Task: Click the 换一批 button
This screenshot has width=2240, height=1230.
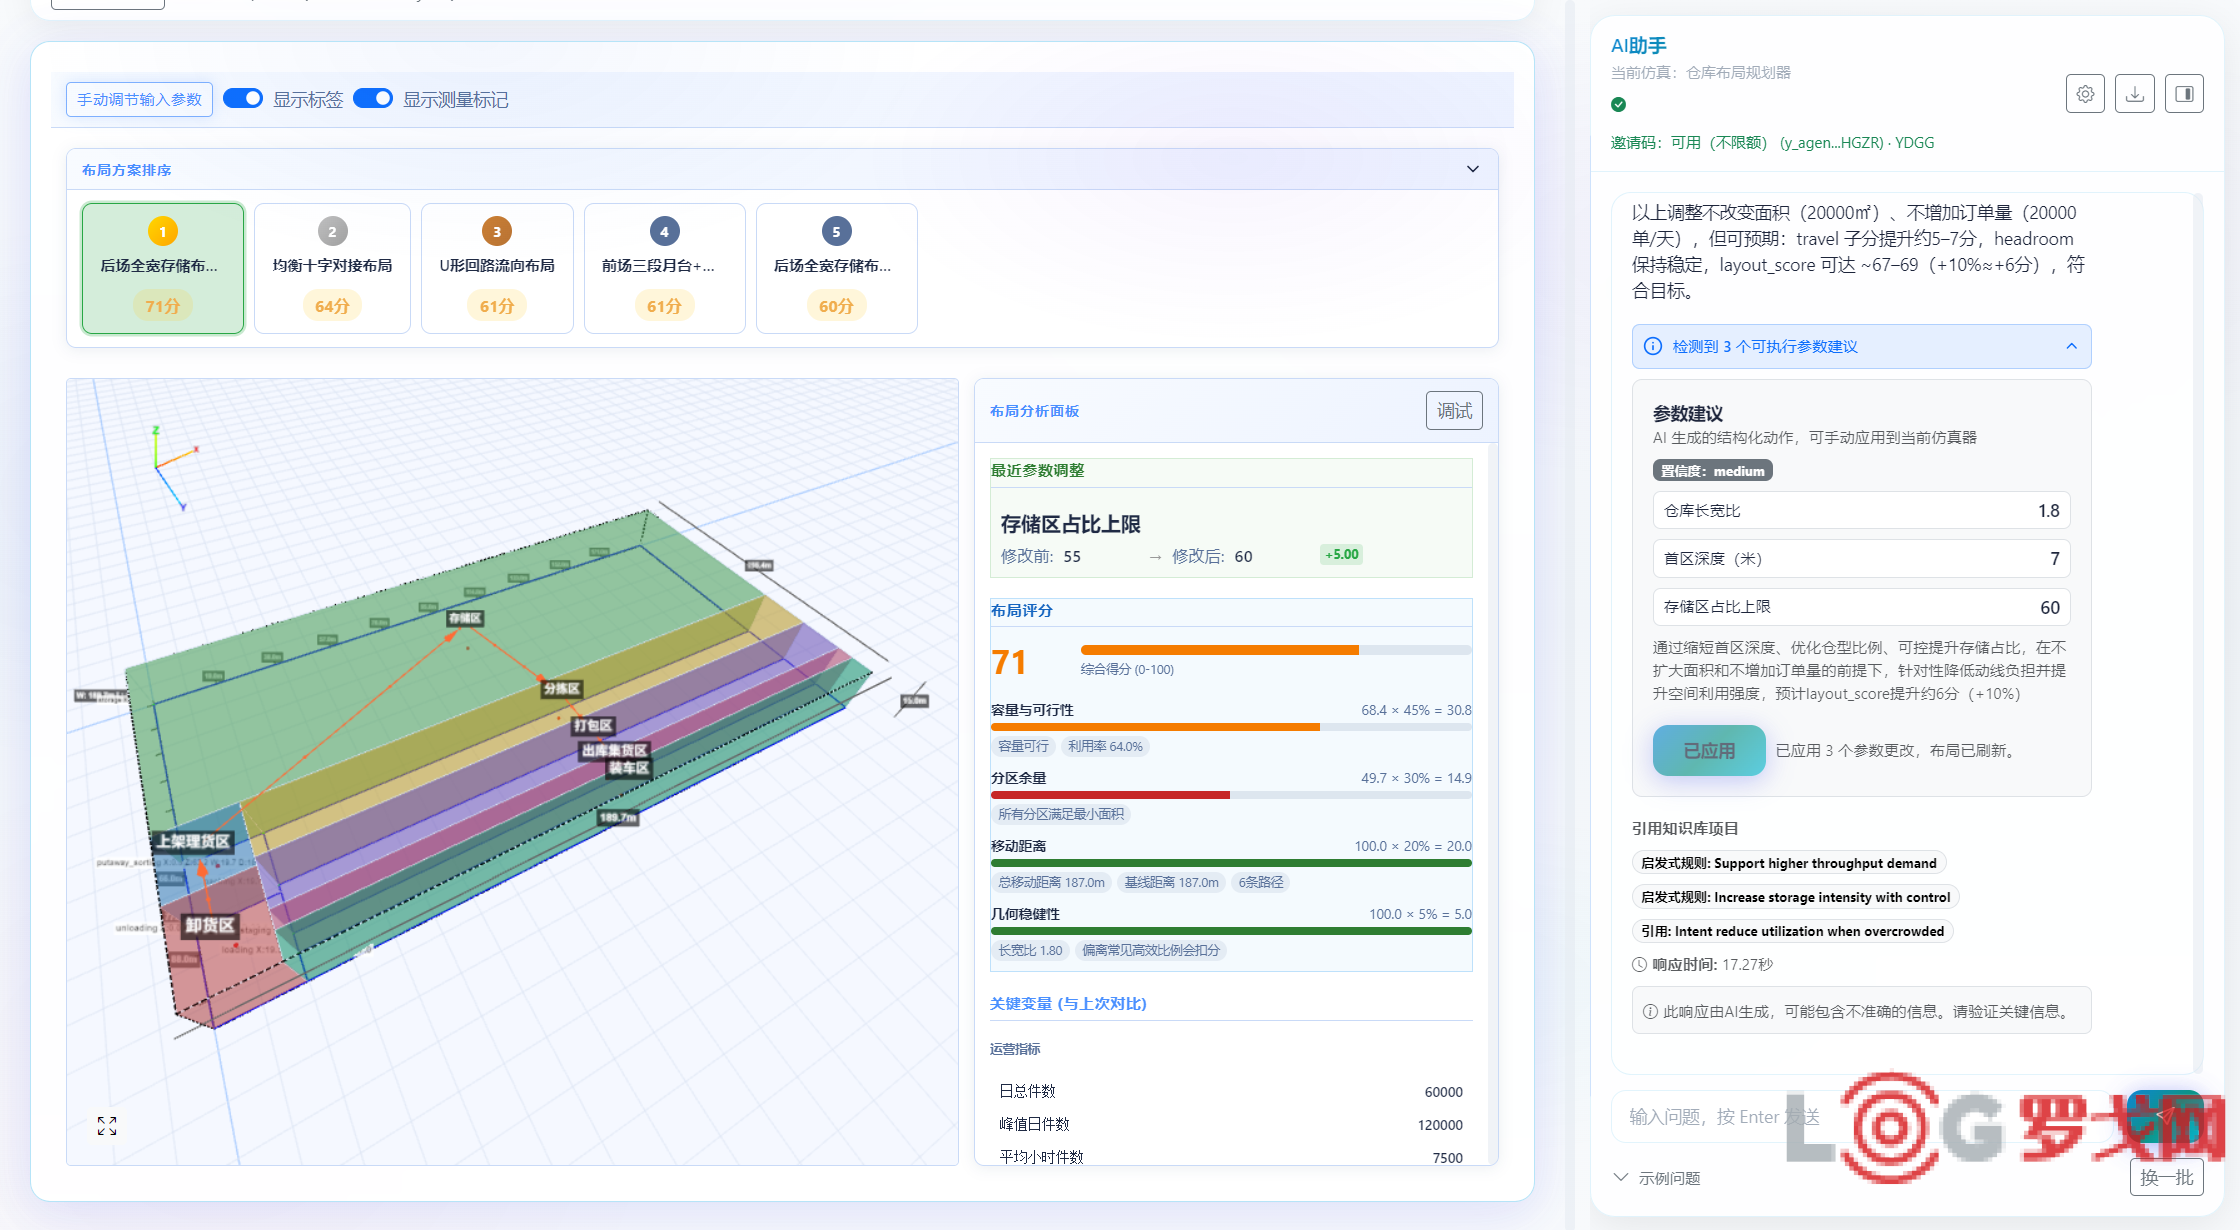Action: (x=2166, y=1177)
